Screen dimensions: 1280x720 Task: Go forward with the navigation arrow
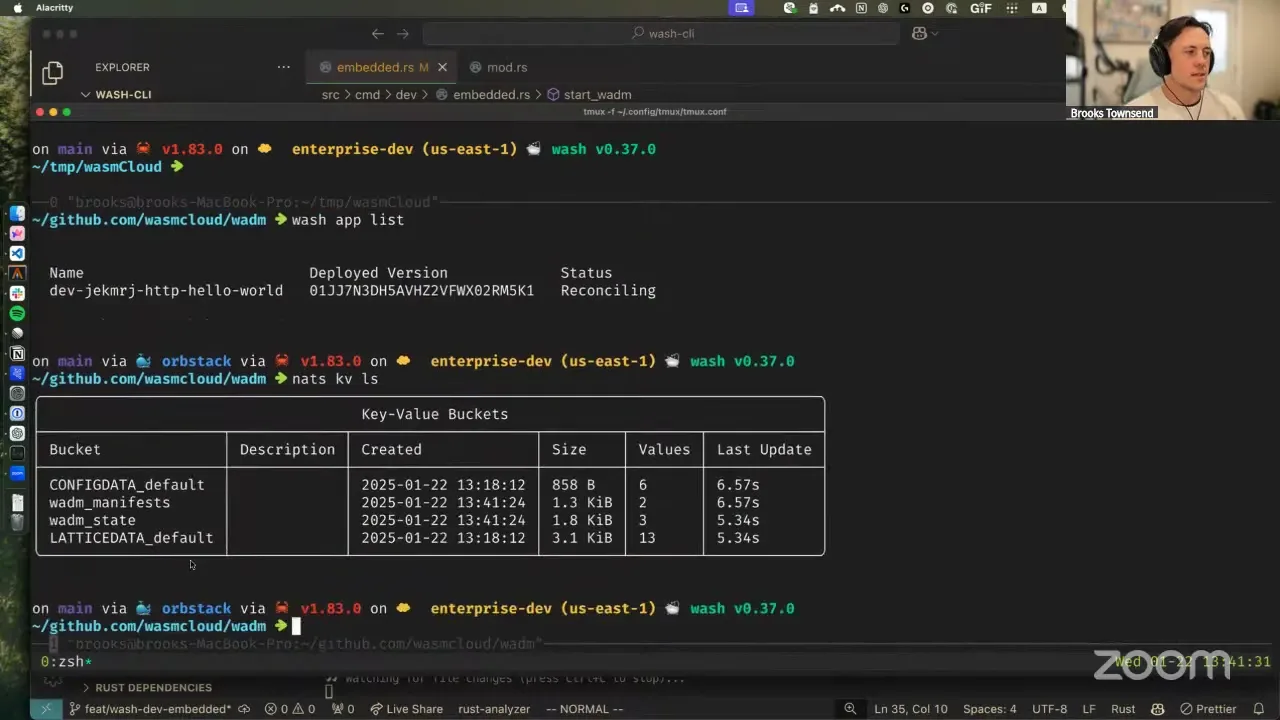403,33
